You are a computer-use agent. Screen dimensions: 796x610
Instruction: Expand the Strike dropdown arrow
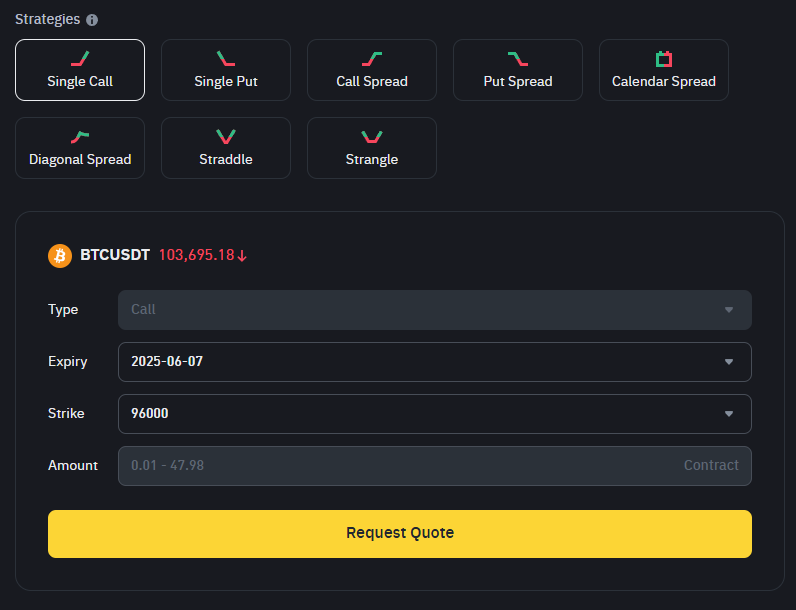point(729,414)
